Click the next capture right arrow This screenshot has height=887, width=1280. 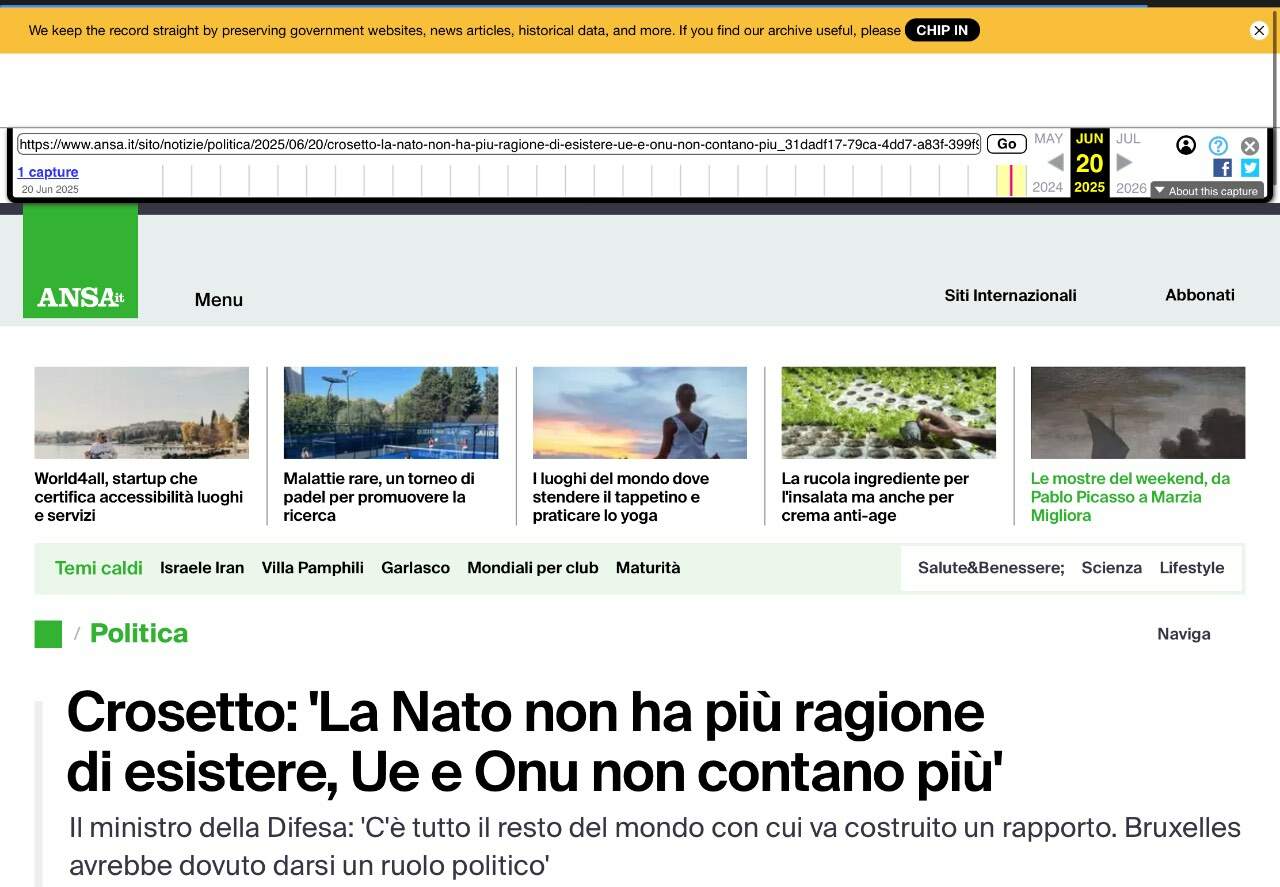click(1124, 162)
